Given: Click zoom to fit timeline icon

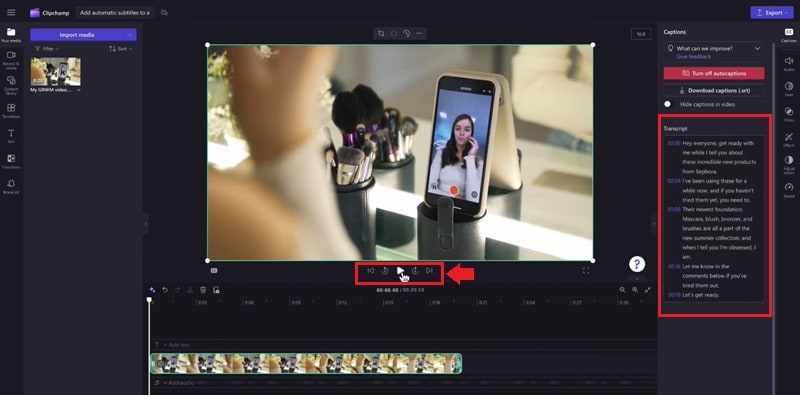Looking at the screenshot, I should (647, 290).
